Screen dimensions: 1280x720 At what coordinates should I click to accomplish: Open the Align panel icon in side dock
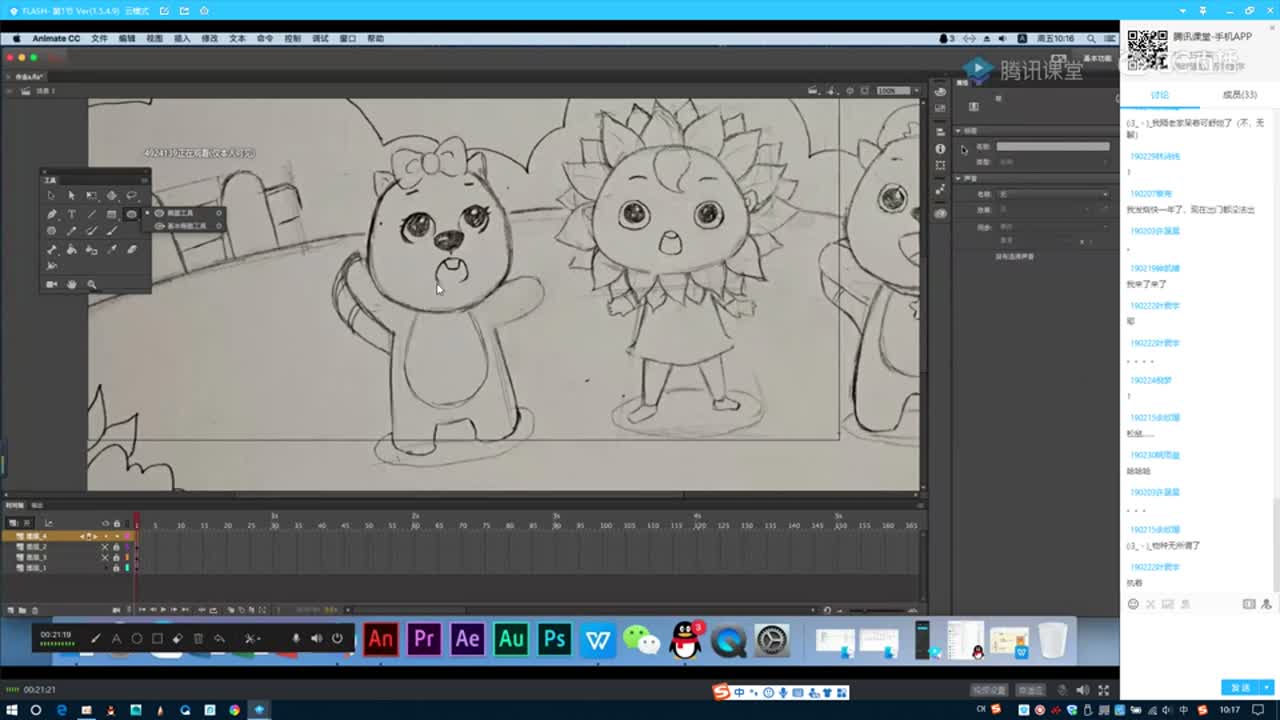point(940,132)
